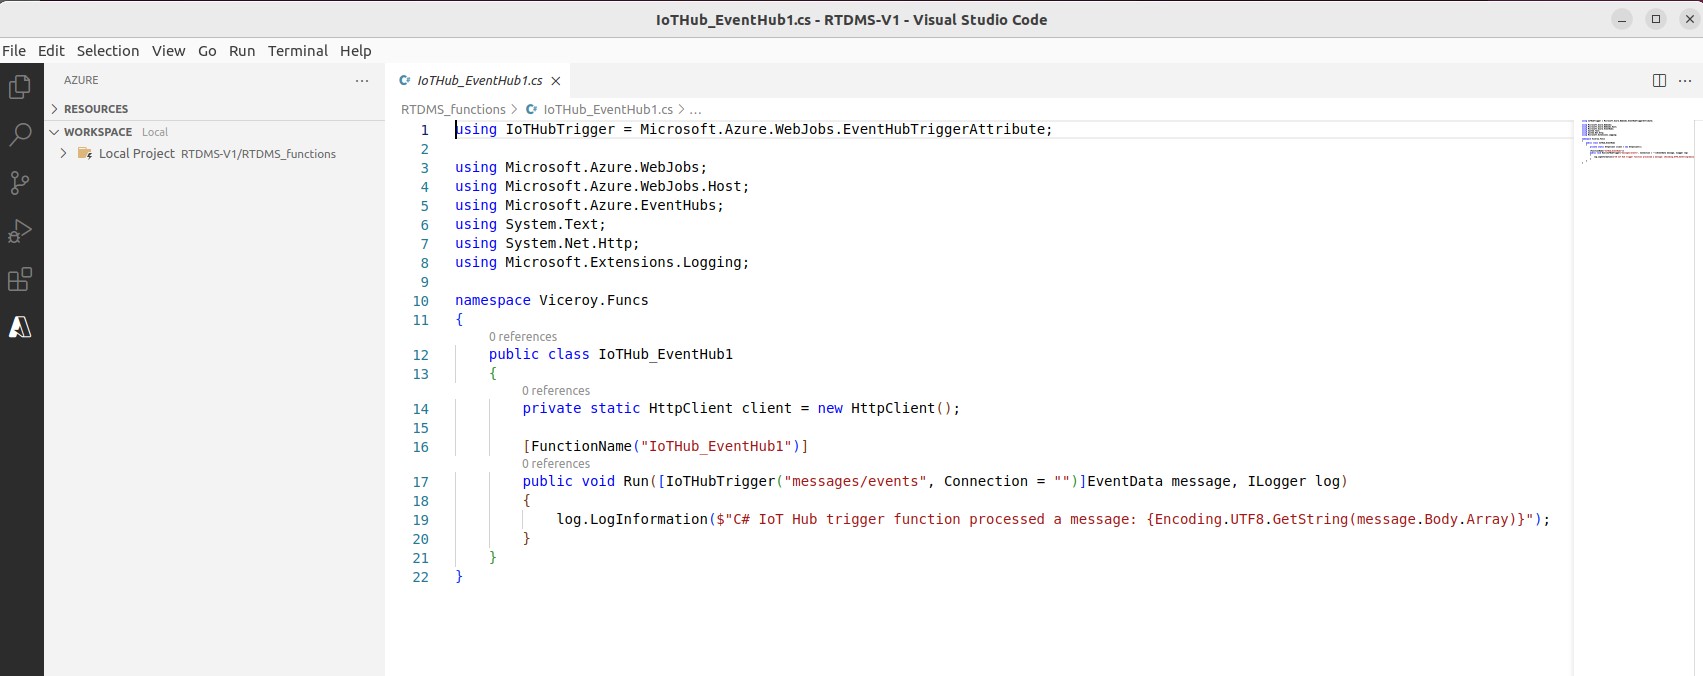Open the Help menu
The image size is (1703, 676).
point(355,51)
